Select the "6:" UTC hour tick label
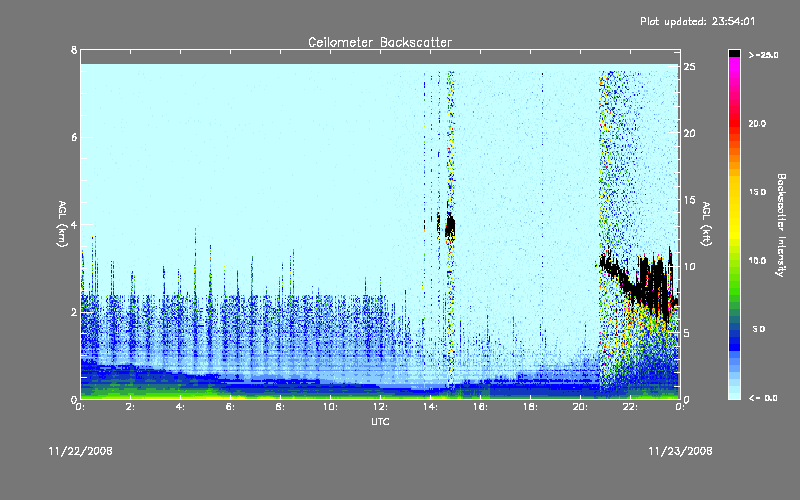Viewport: 800px width, 500px height. point(231,407)
